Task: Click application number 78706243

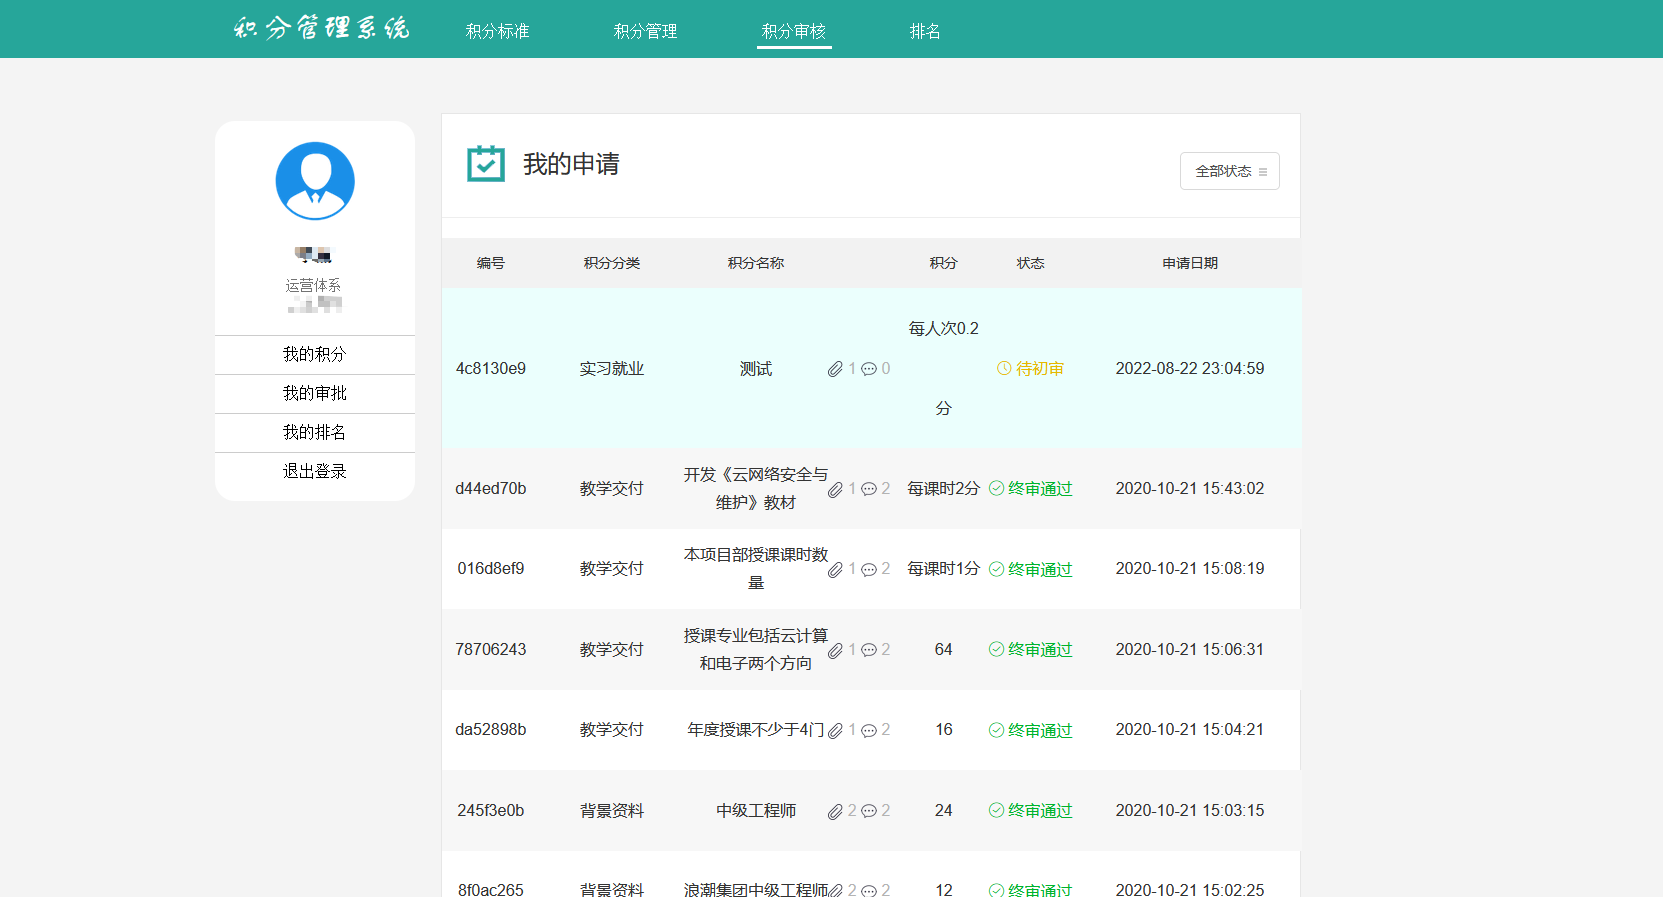Action: 491,649
